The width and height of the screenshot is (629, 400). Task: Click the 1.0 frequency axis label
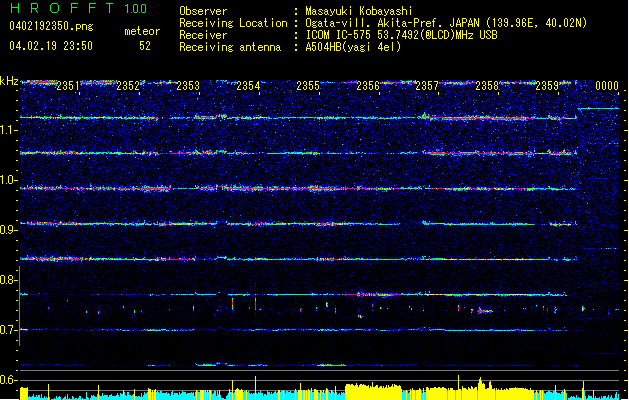point(8,180)
